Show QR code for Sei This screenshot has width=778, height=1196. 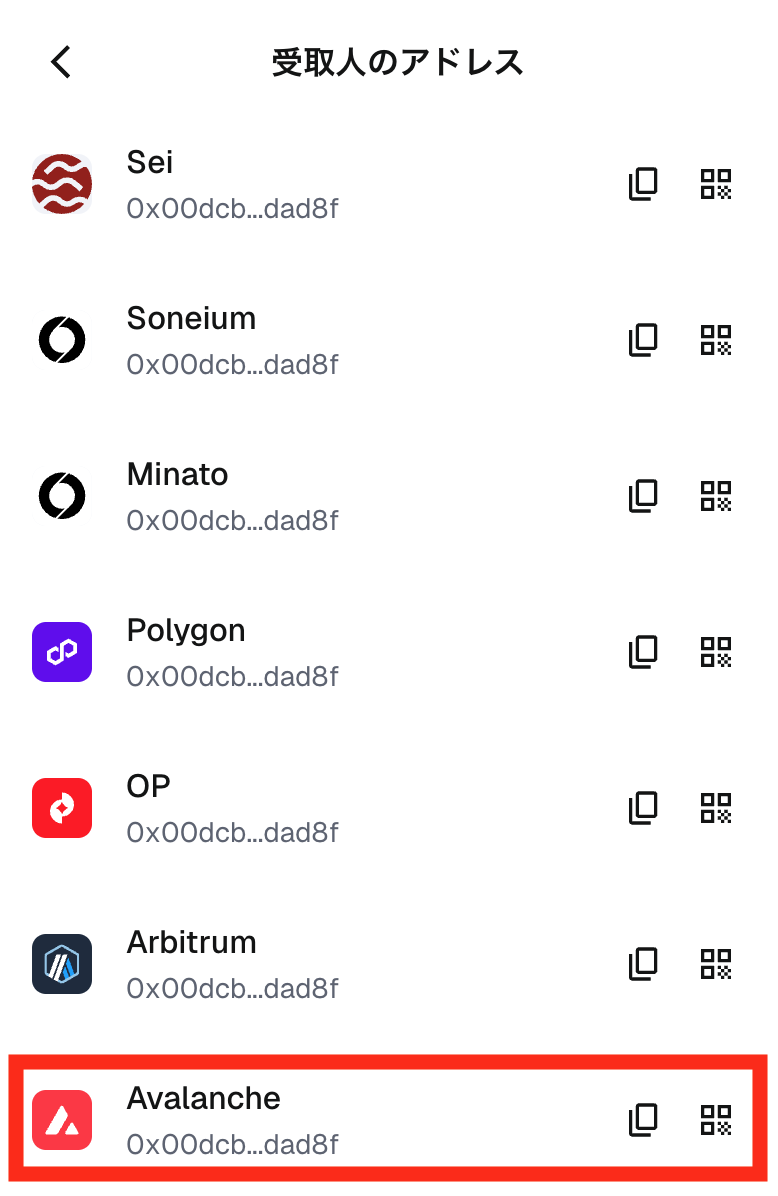(716, 184)
